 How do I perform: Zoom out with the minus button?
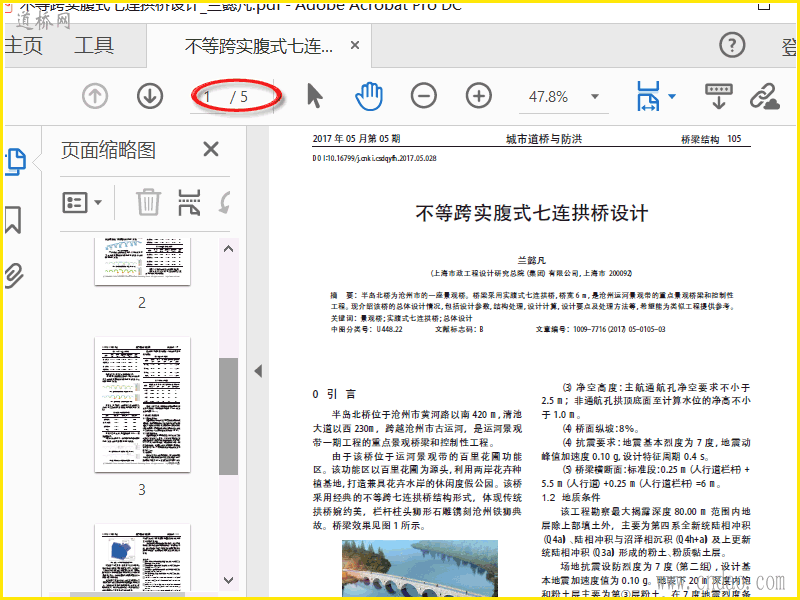(x=423, y=96)
